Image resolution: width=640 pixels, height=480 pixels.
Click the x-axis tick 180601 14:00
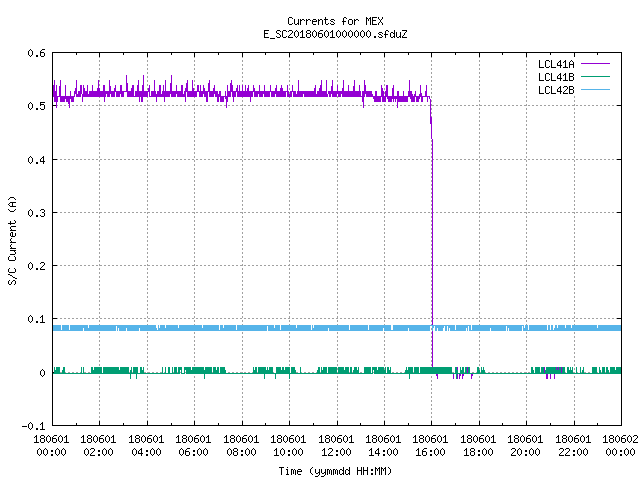383,446
